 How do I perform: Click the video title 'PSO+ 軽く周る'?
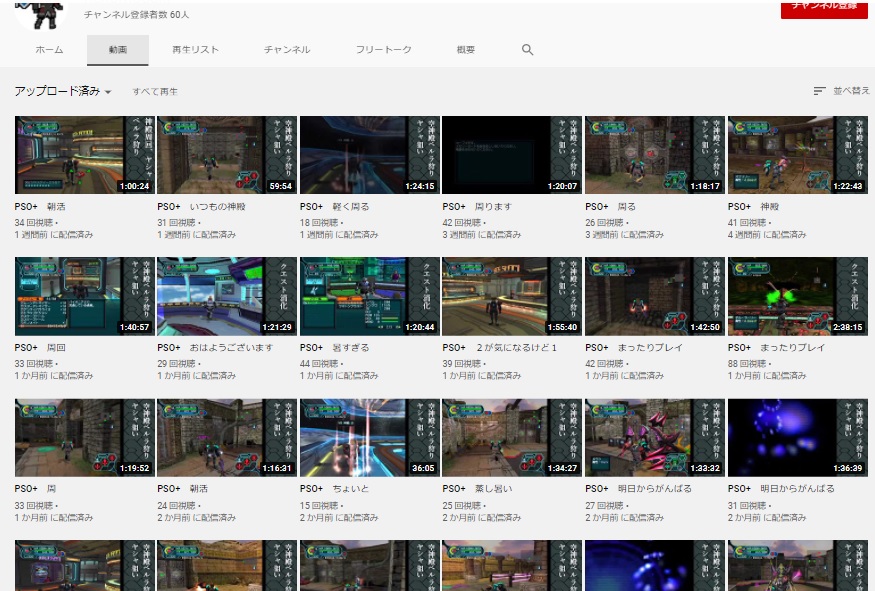click(334, 206)
